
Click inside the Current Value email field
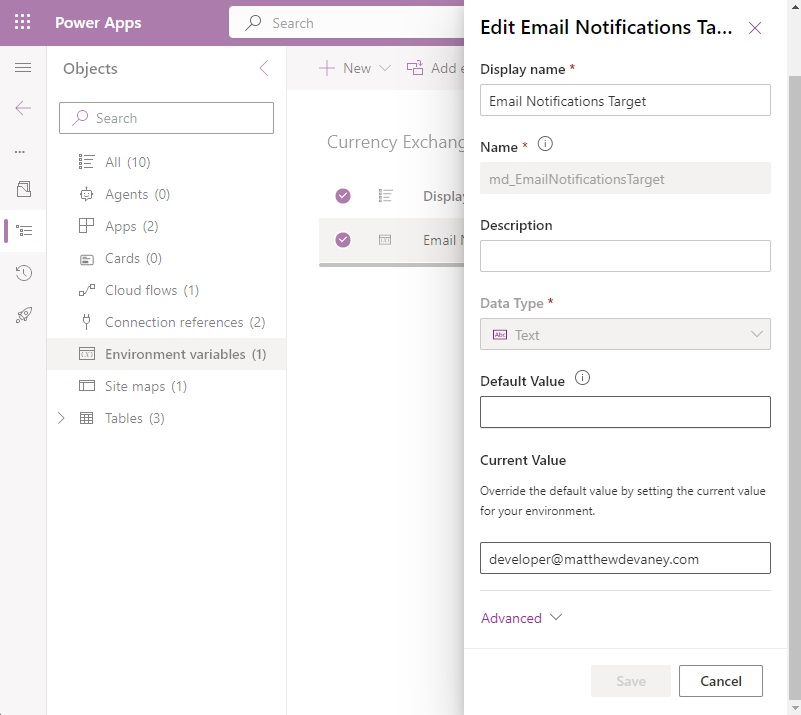(625, 558)
